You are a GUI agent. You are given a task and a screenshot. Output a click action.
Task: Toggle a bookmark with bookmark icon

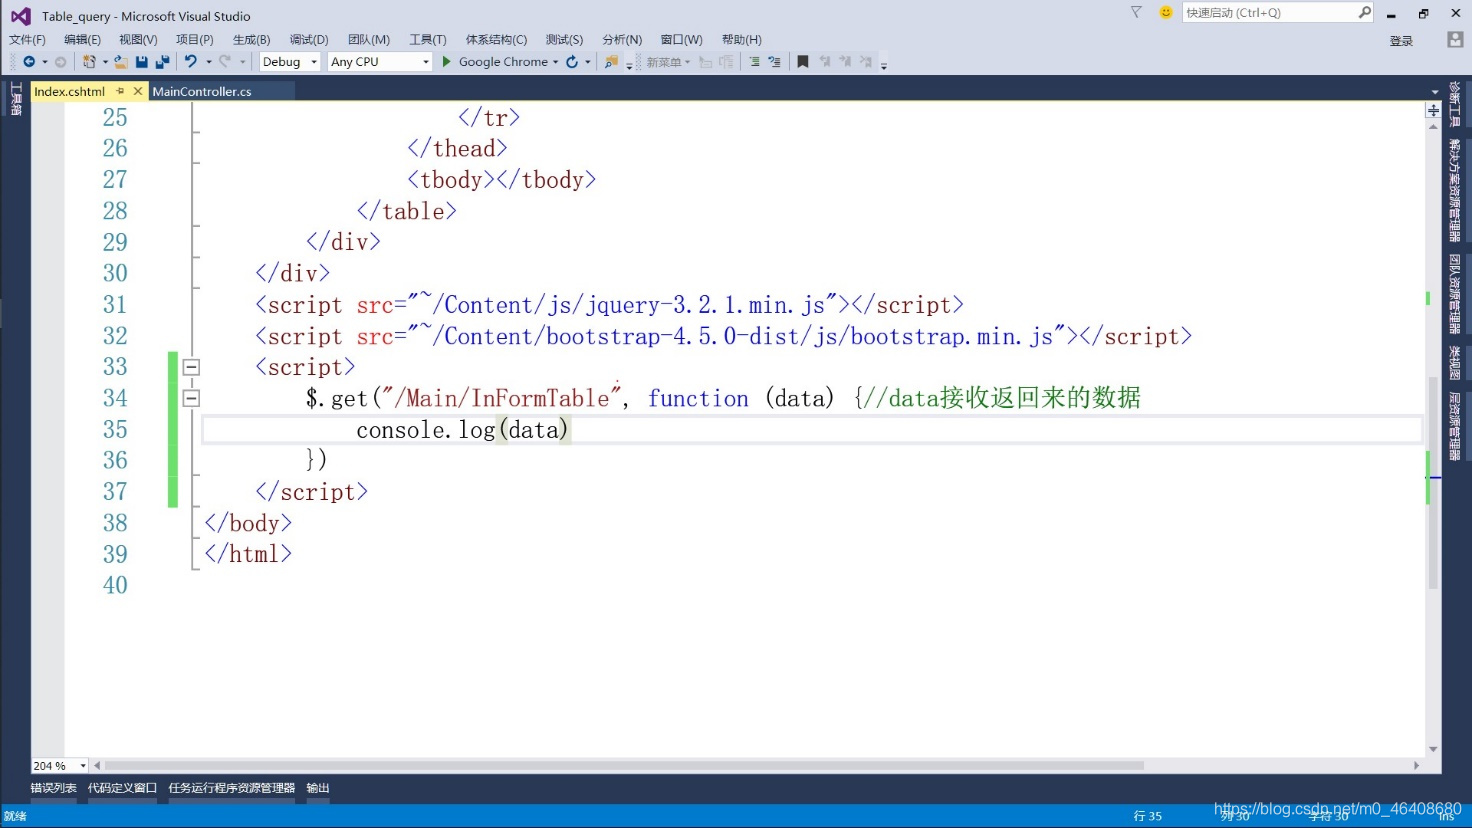(x=802, y=62)
